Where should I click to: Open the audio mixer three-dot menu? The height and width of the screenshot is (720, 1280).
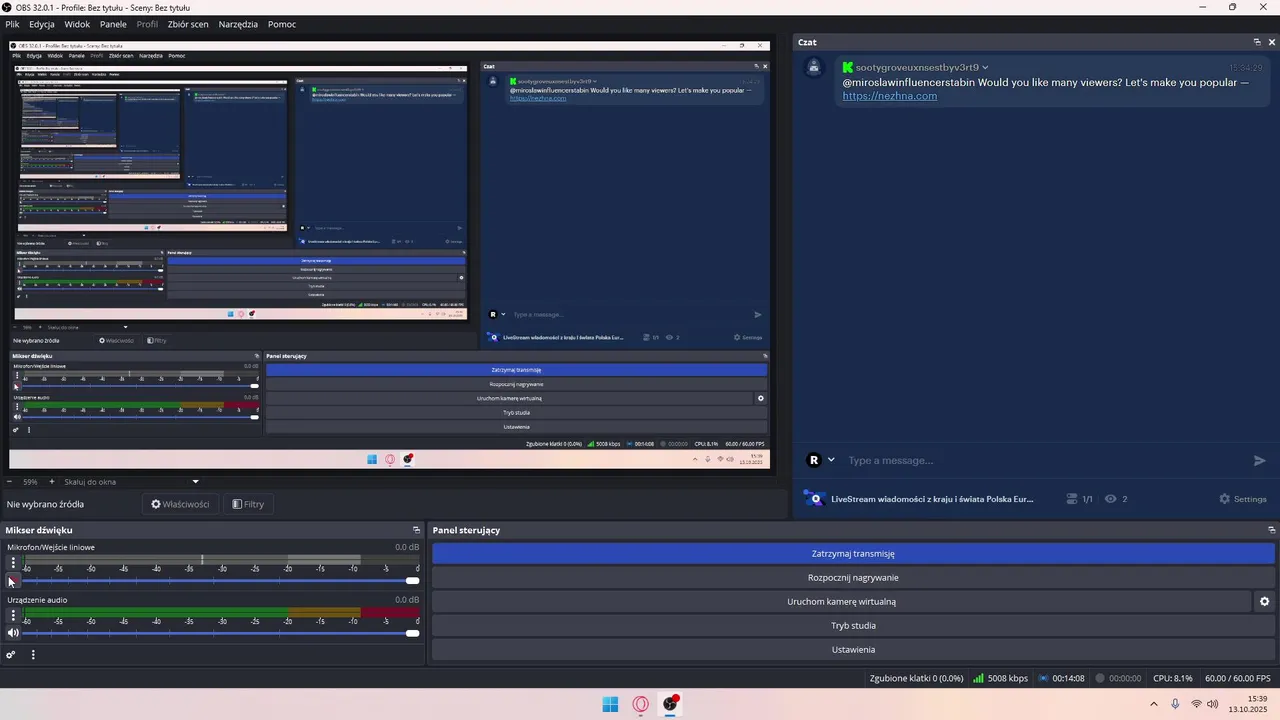[33, 655]
